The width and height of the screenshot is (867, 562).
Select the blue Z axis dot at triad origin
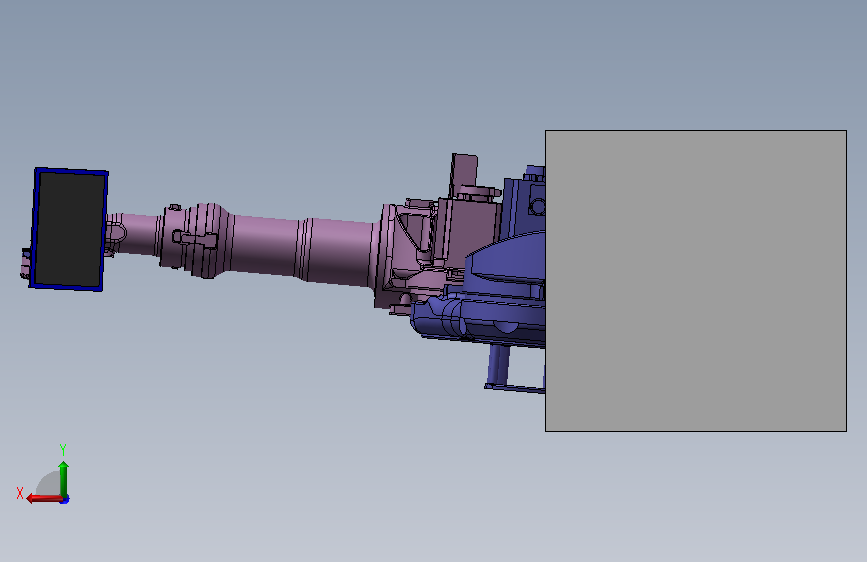(65, 500)
